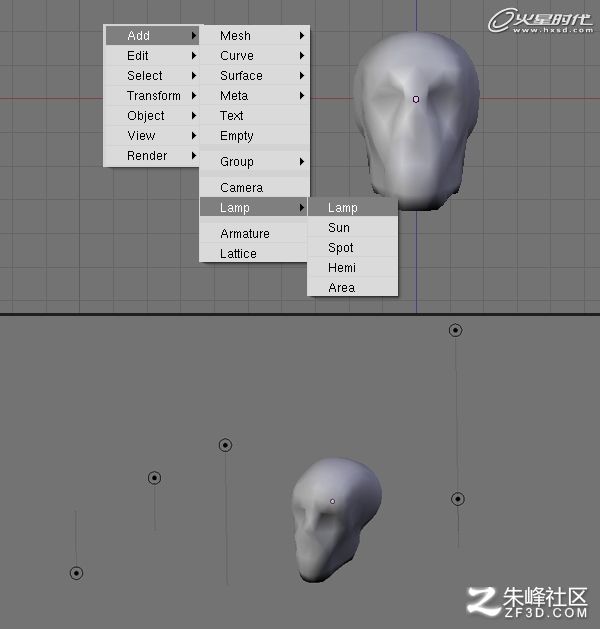
Task: Click the arrow beside Transform
Action: [x=194, y=95]
